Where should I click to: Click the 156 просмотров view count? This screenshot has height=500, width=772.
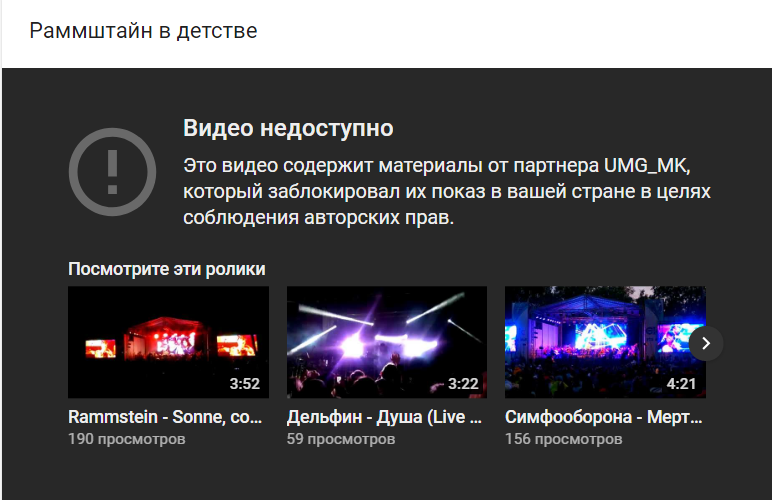point(563,438)
